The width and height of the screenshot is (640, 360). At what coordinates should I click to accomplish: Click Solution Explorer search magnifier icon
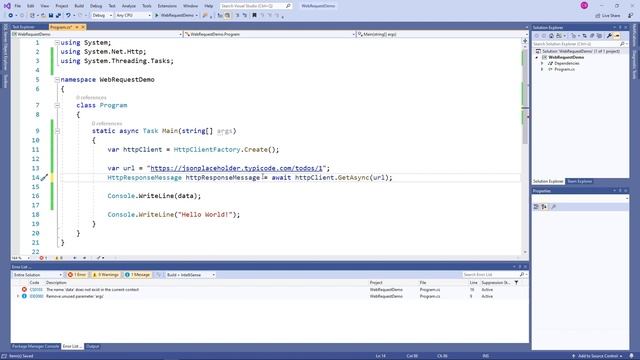622,44
